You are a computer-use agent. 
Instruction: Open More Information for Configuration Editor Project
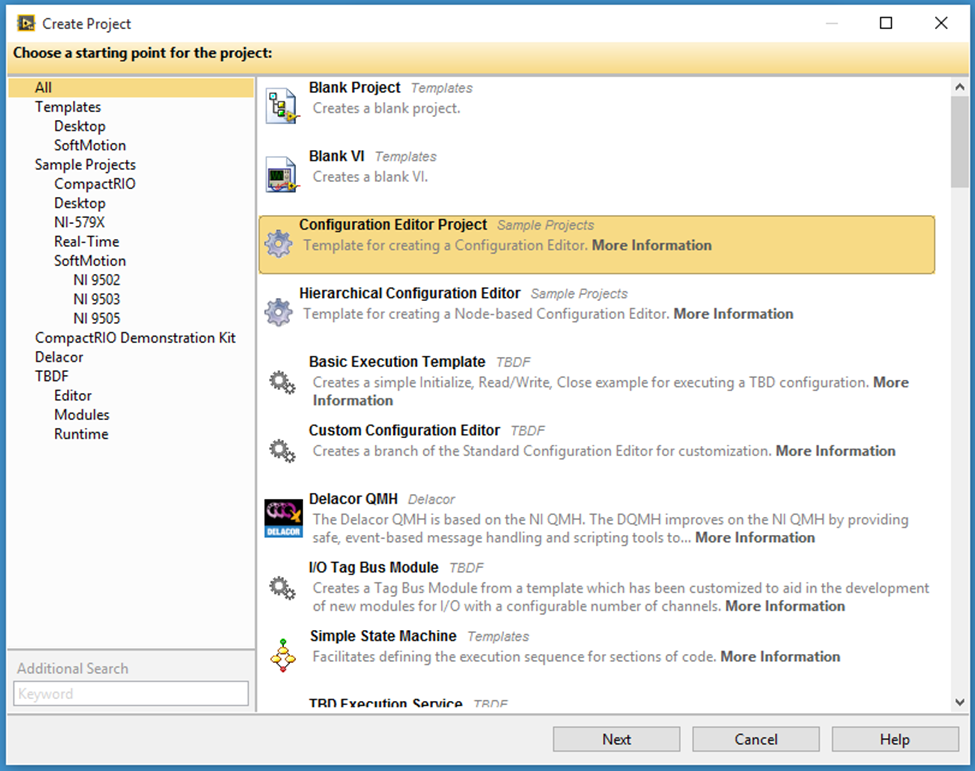click(x=652, y=246)
